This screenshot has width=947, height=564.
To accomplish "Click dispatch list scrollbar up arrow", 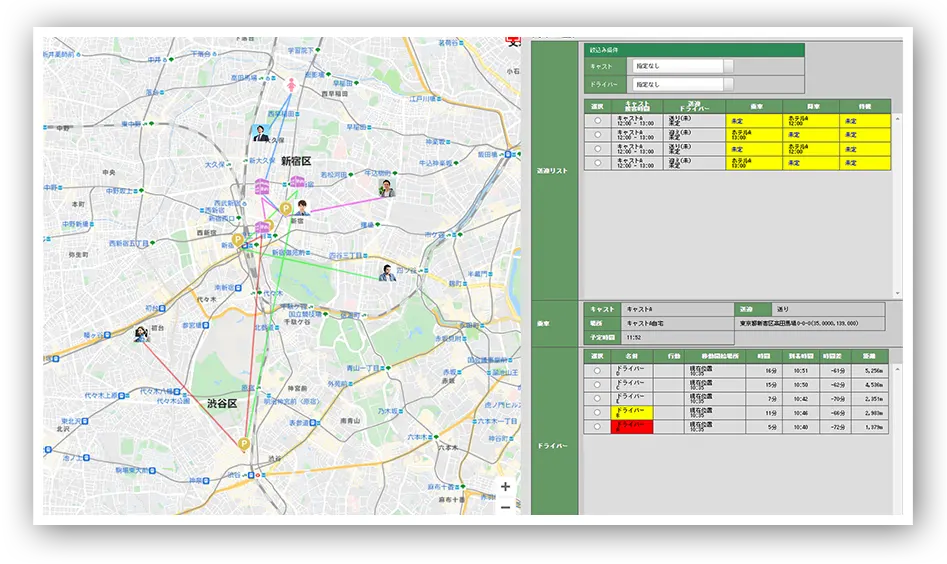I will click(x=897, y=119).
